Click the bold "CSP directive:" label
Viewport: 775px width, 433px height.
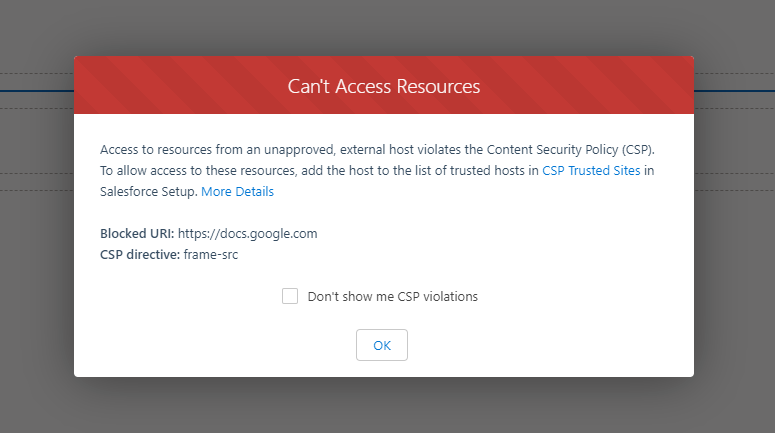[x=140, y=255]
